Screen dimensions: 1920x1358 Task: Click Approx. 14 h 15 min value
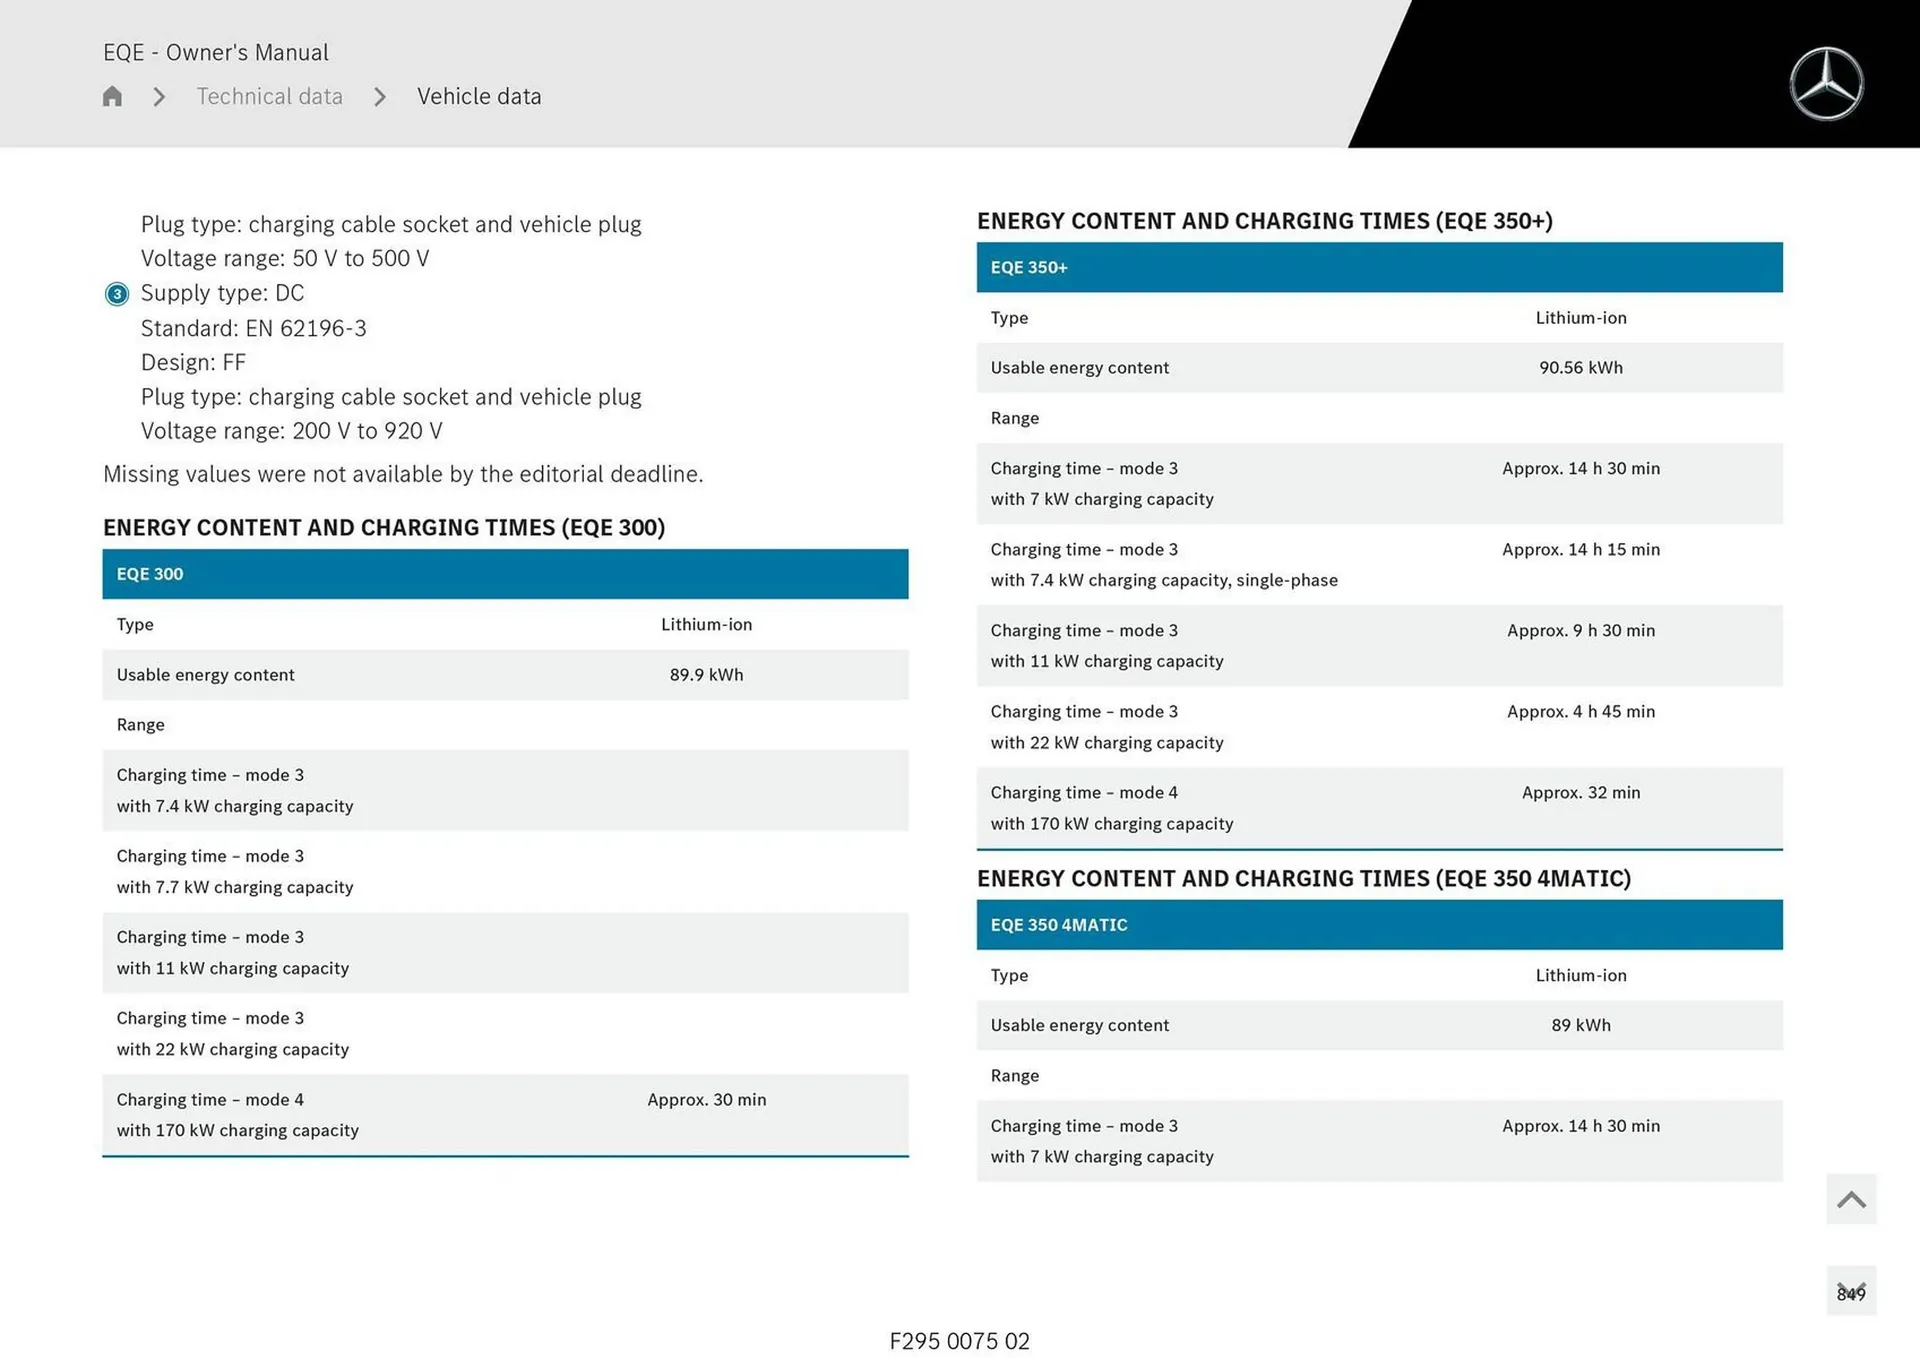[x=1581, y=550]
